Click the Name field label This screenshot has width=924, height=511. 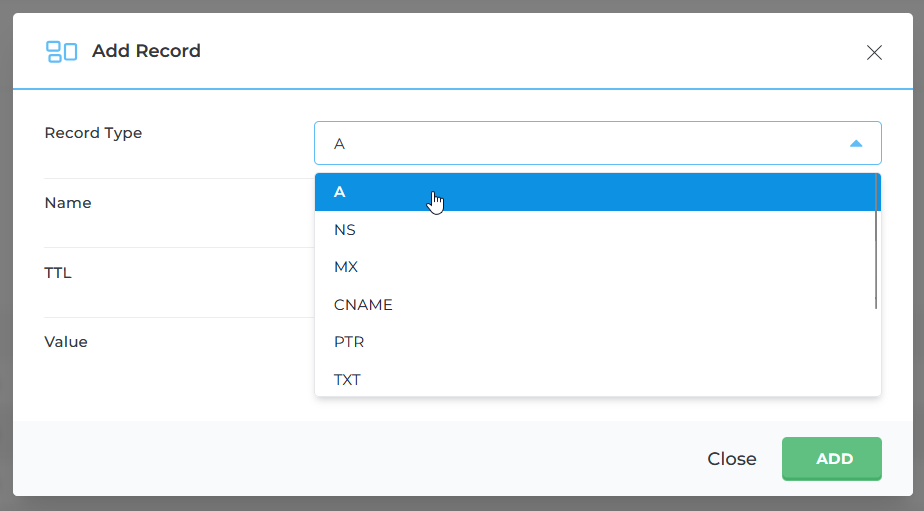point(68,203)
